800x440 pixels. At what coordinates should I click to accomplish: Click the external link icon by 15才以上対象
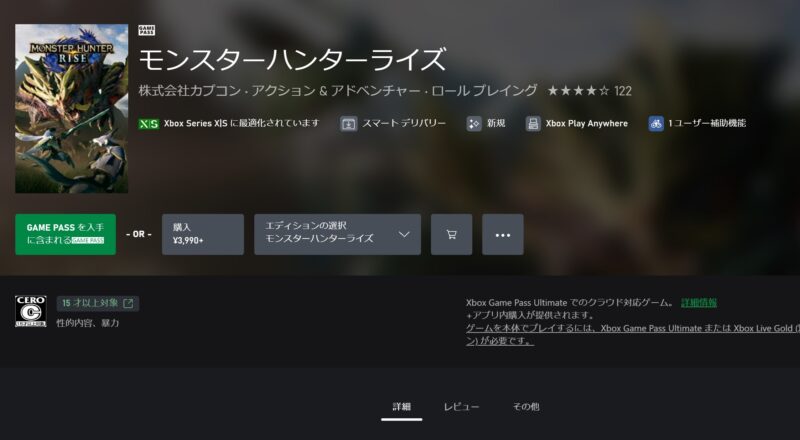(x=129, y=304)
